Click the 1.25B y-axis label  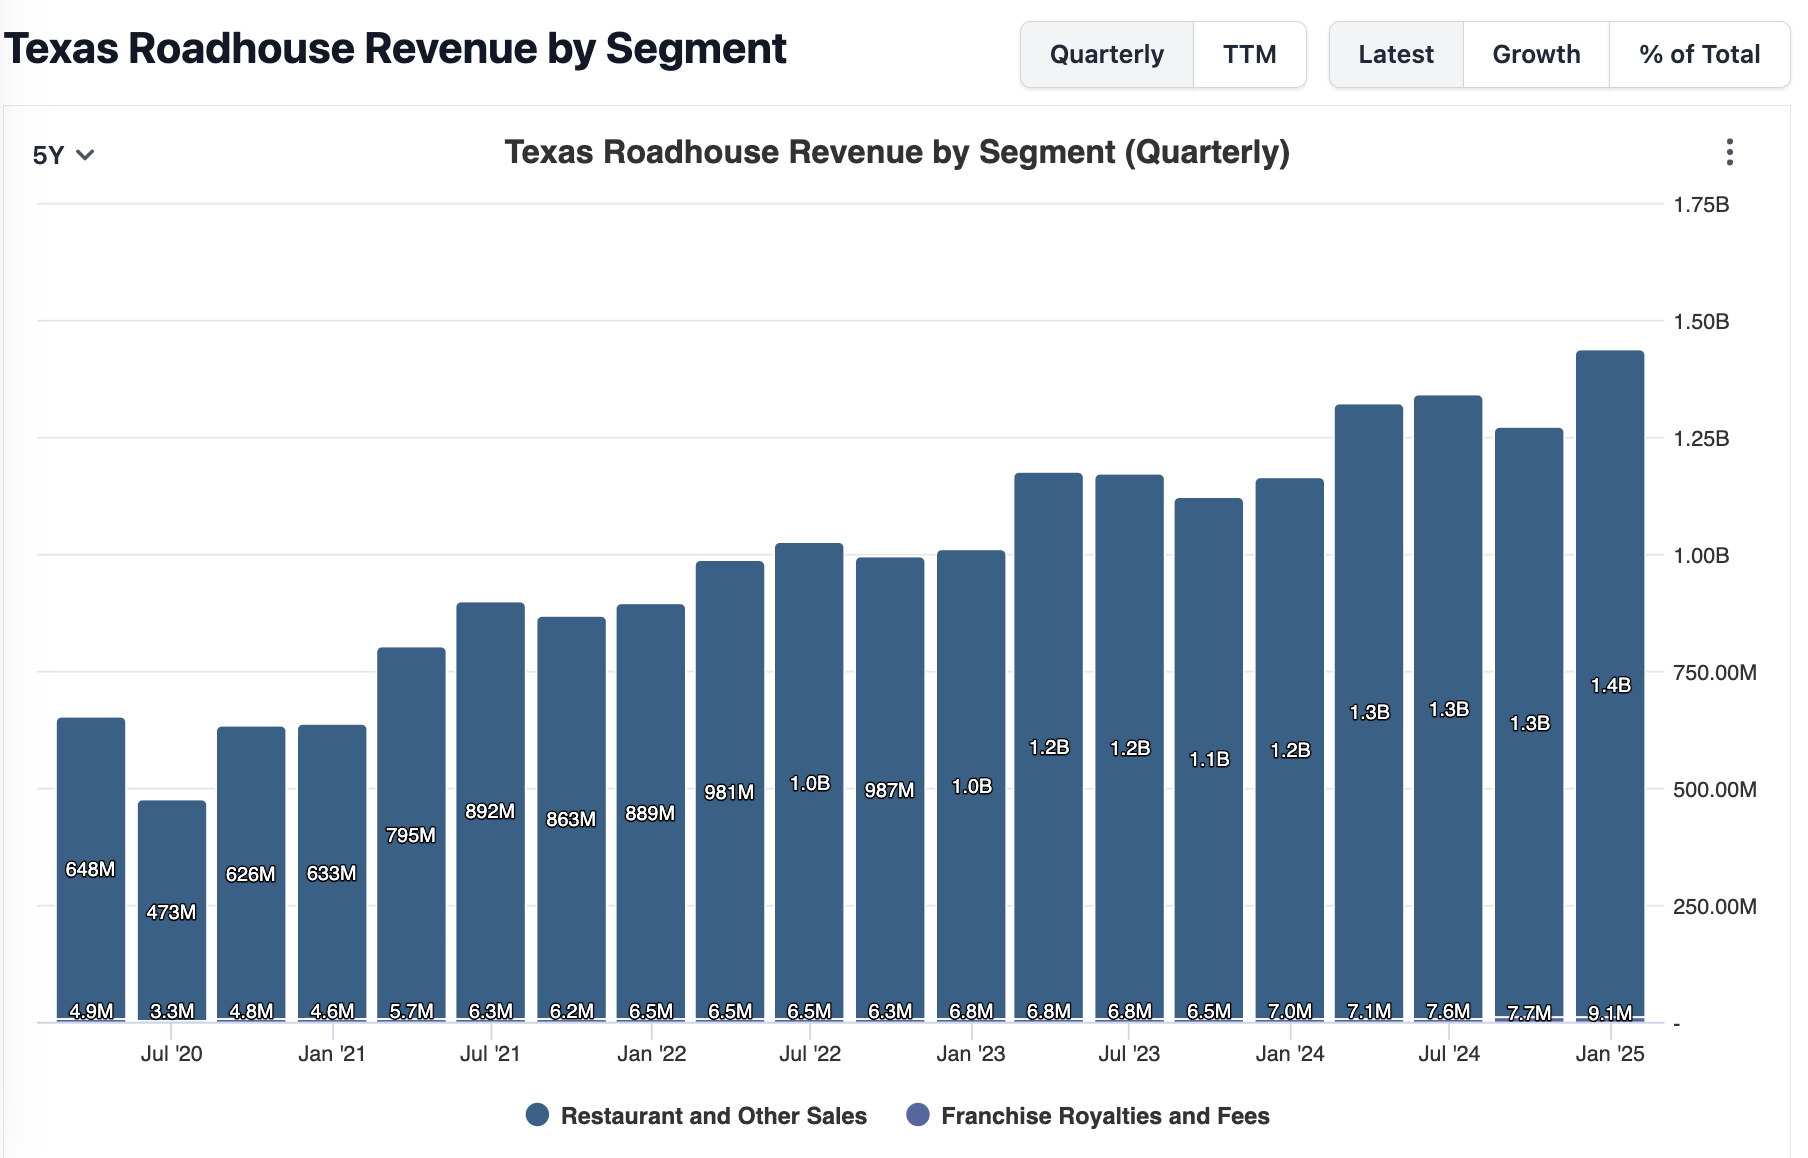pyautogui.click(x=1702, y=438)
